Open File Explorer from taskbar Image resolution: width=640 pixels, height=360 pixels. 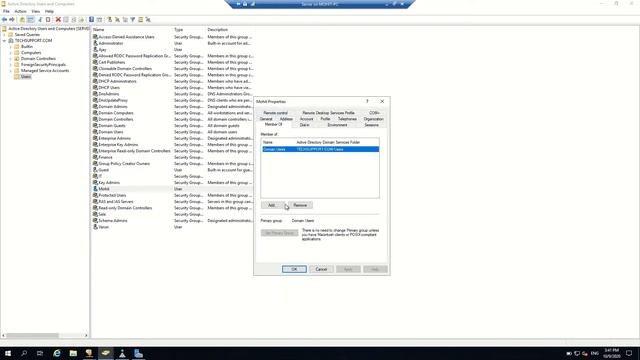73,353
